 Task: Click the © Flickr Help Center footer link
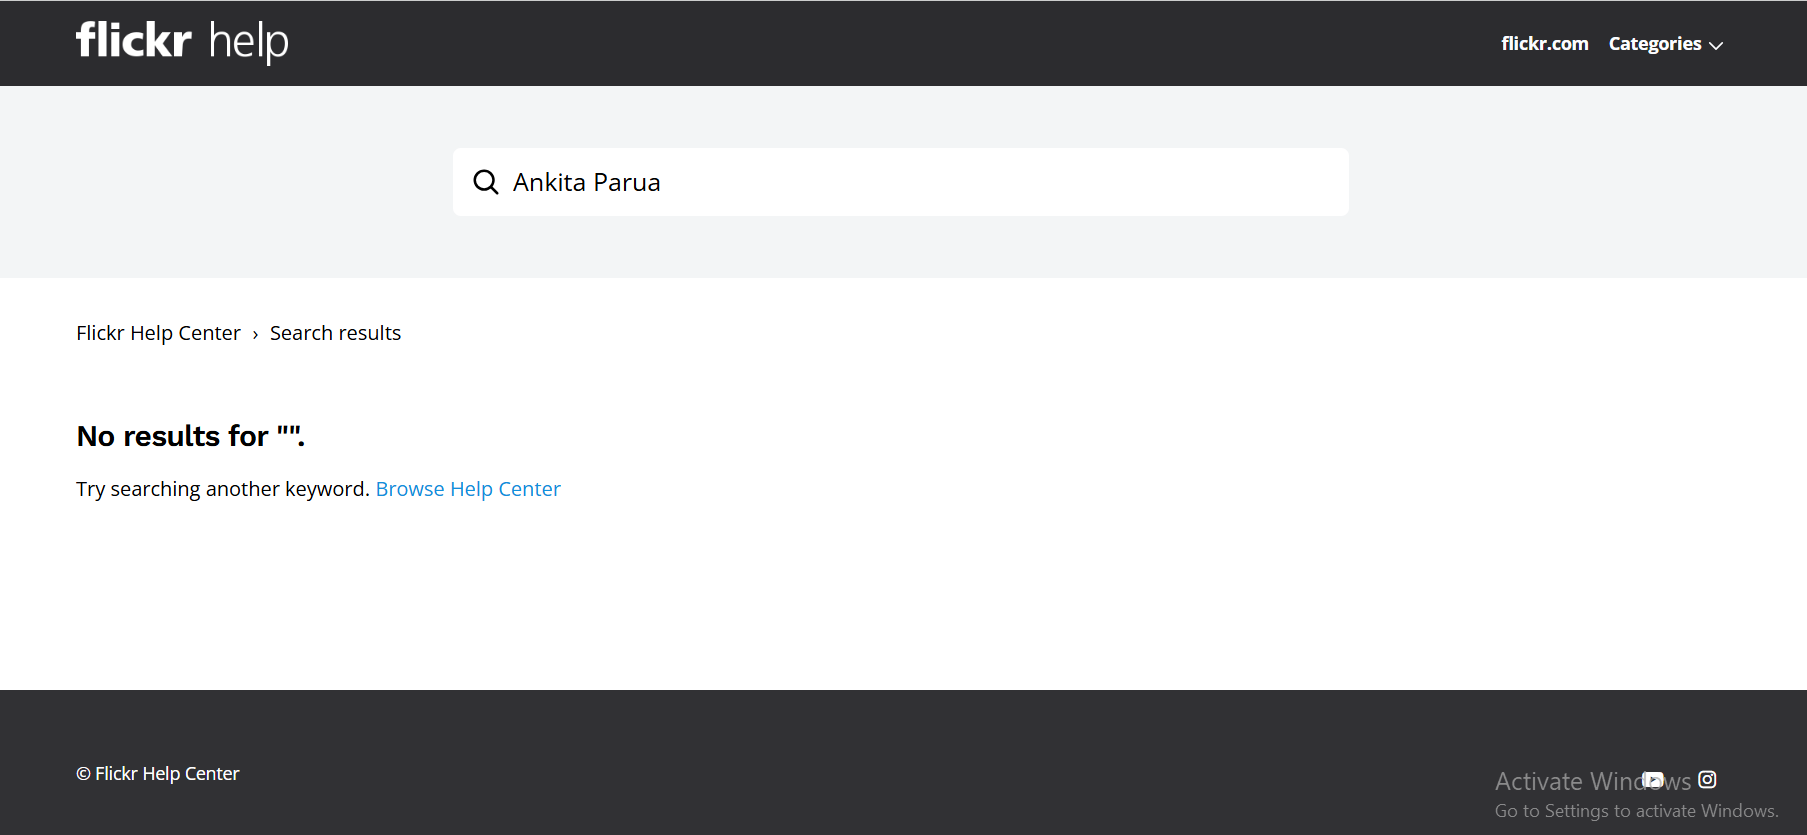158,774
